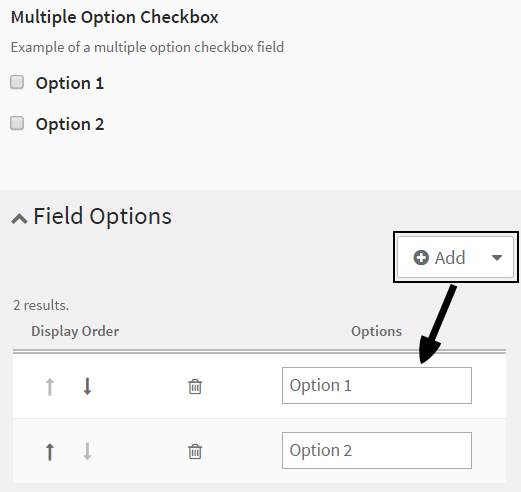Click greyed up arrow in Option 1 row
The image size is (521, 492).
pyautogui.click(x=50, y=387)
